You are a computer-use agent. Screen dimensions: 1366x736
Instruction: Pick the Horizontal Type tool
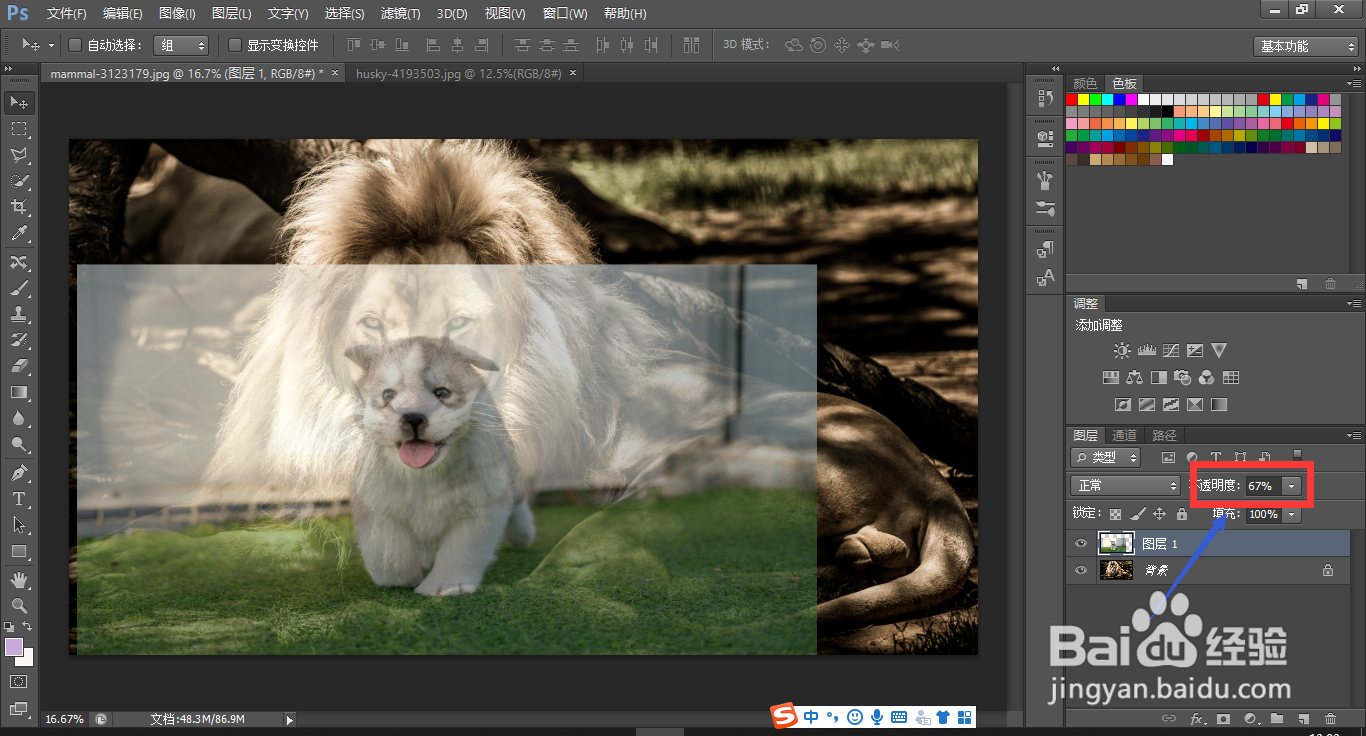coord(18,498)
